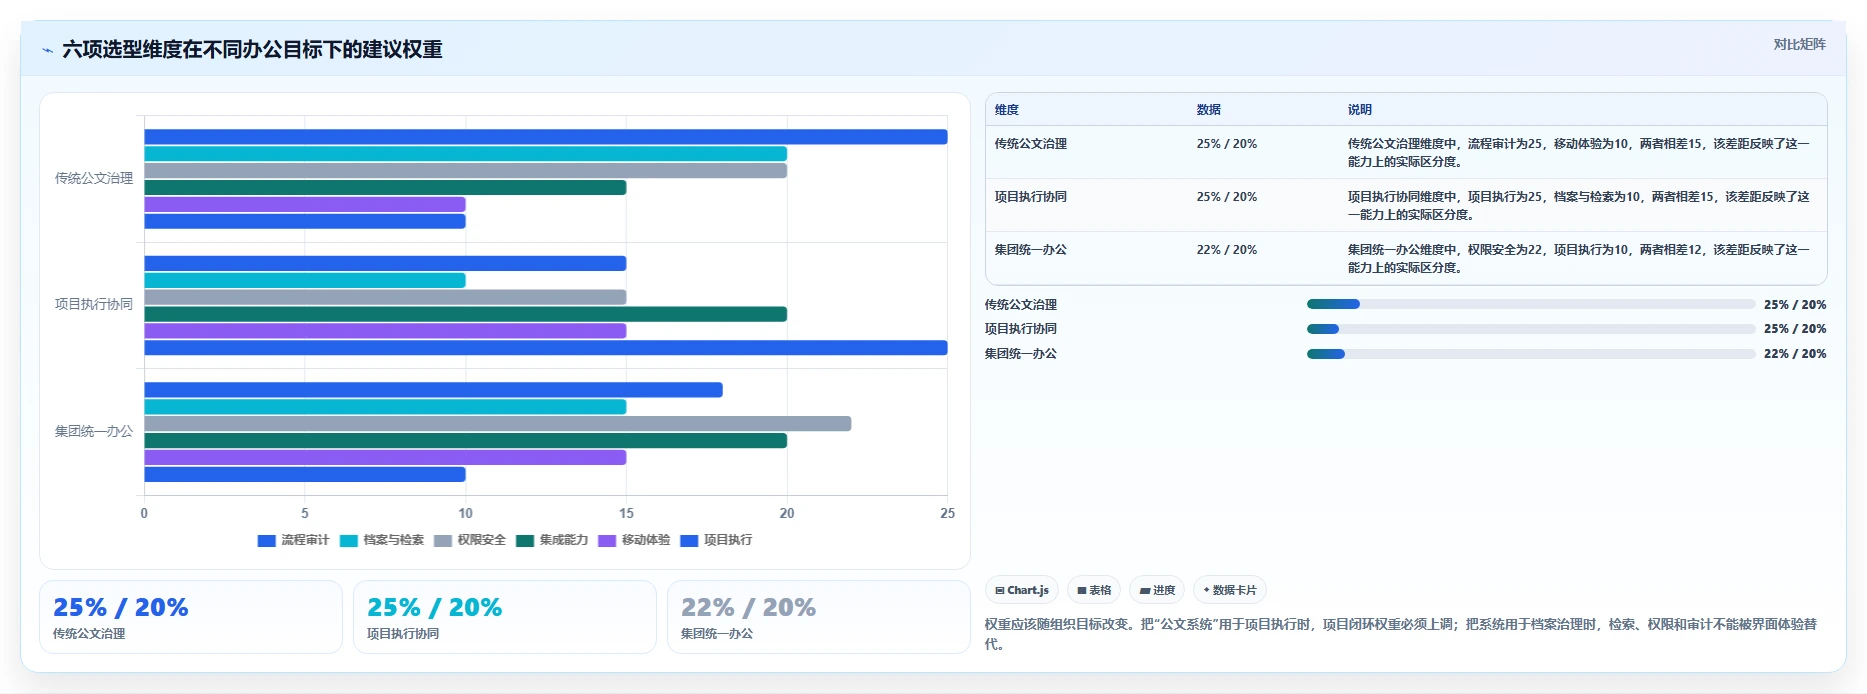
Task: Click the 集团统一办公 y-axis label on chart
Action: [x=94, y=431]
